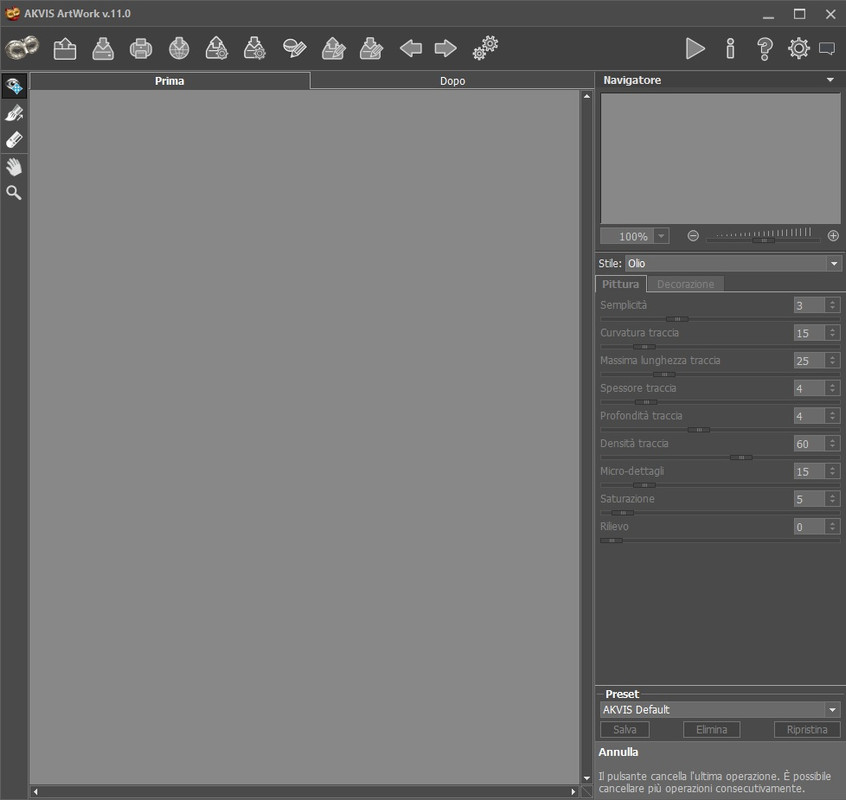Select the quick preview eye tool

(x=14, y=86)
